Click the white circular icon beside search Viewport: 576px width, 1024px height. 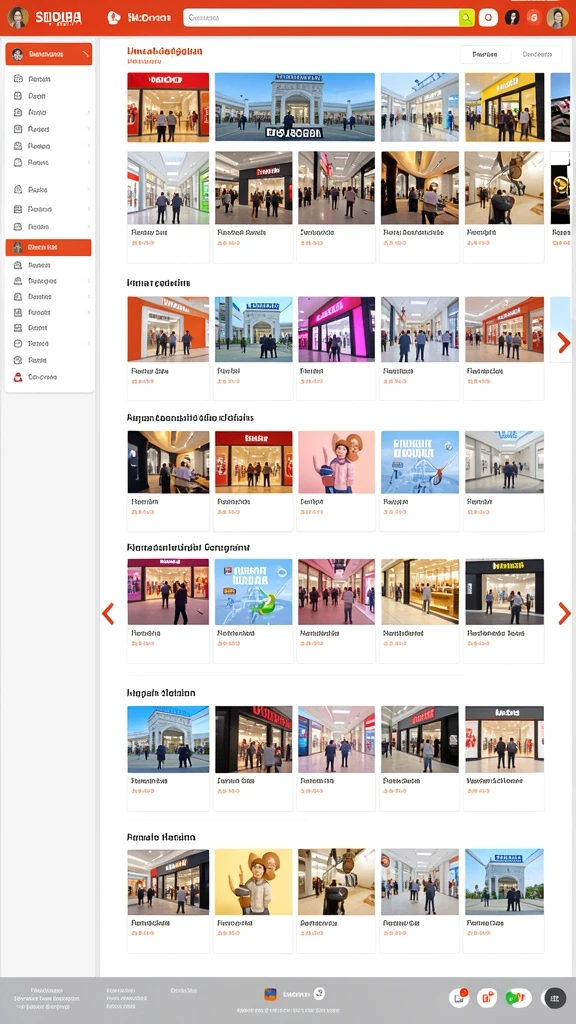point(488,18)
